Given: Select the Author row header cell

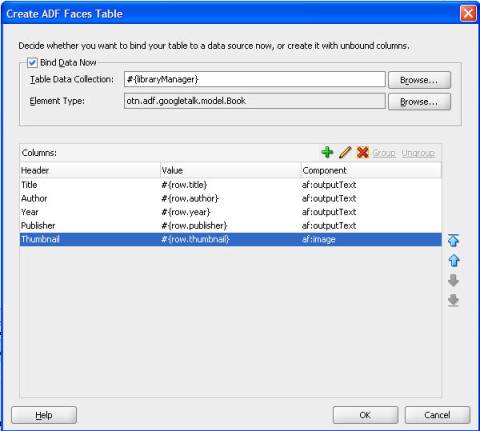Looking at the screenshot, I should 90,198.
